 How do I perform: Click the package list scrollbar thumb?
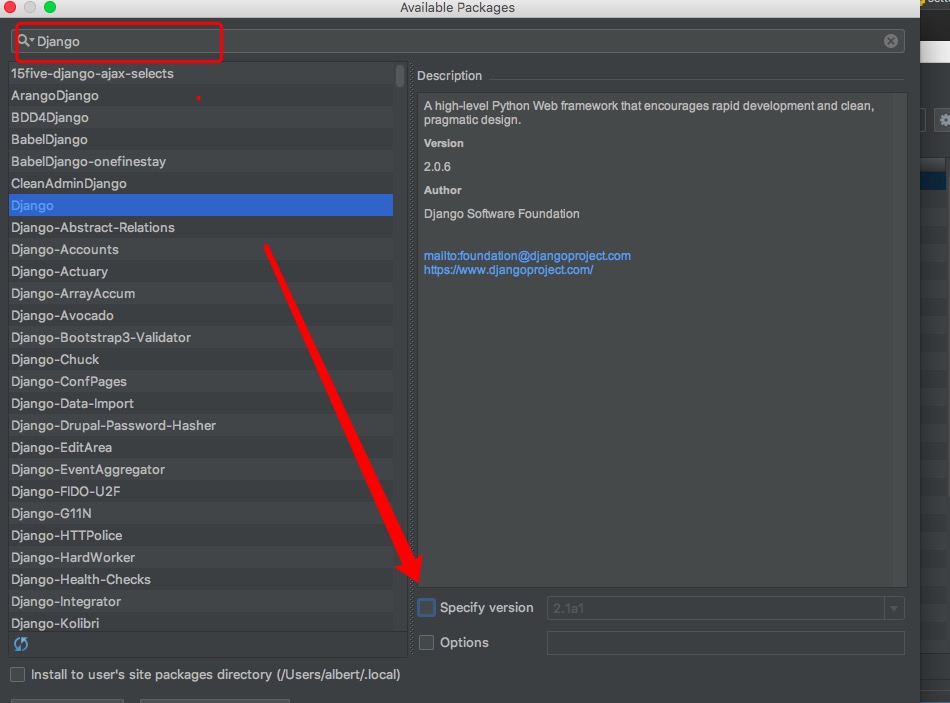click(x=400, y=76)
